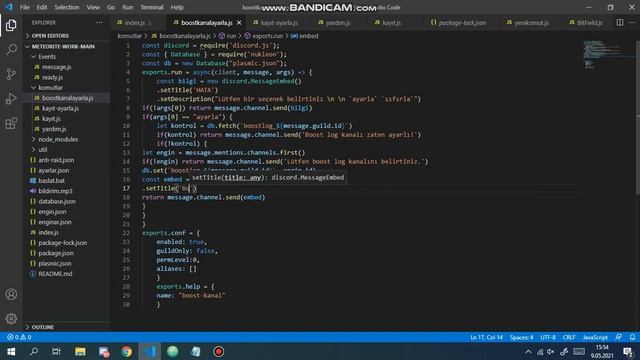The width and height of the screenshot is (640, 360).
Task: Open Windows taskbar search
Action: coord(34,351)
